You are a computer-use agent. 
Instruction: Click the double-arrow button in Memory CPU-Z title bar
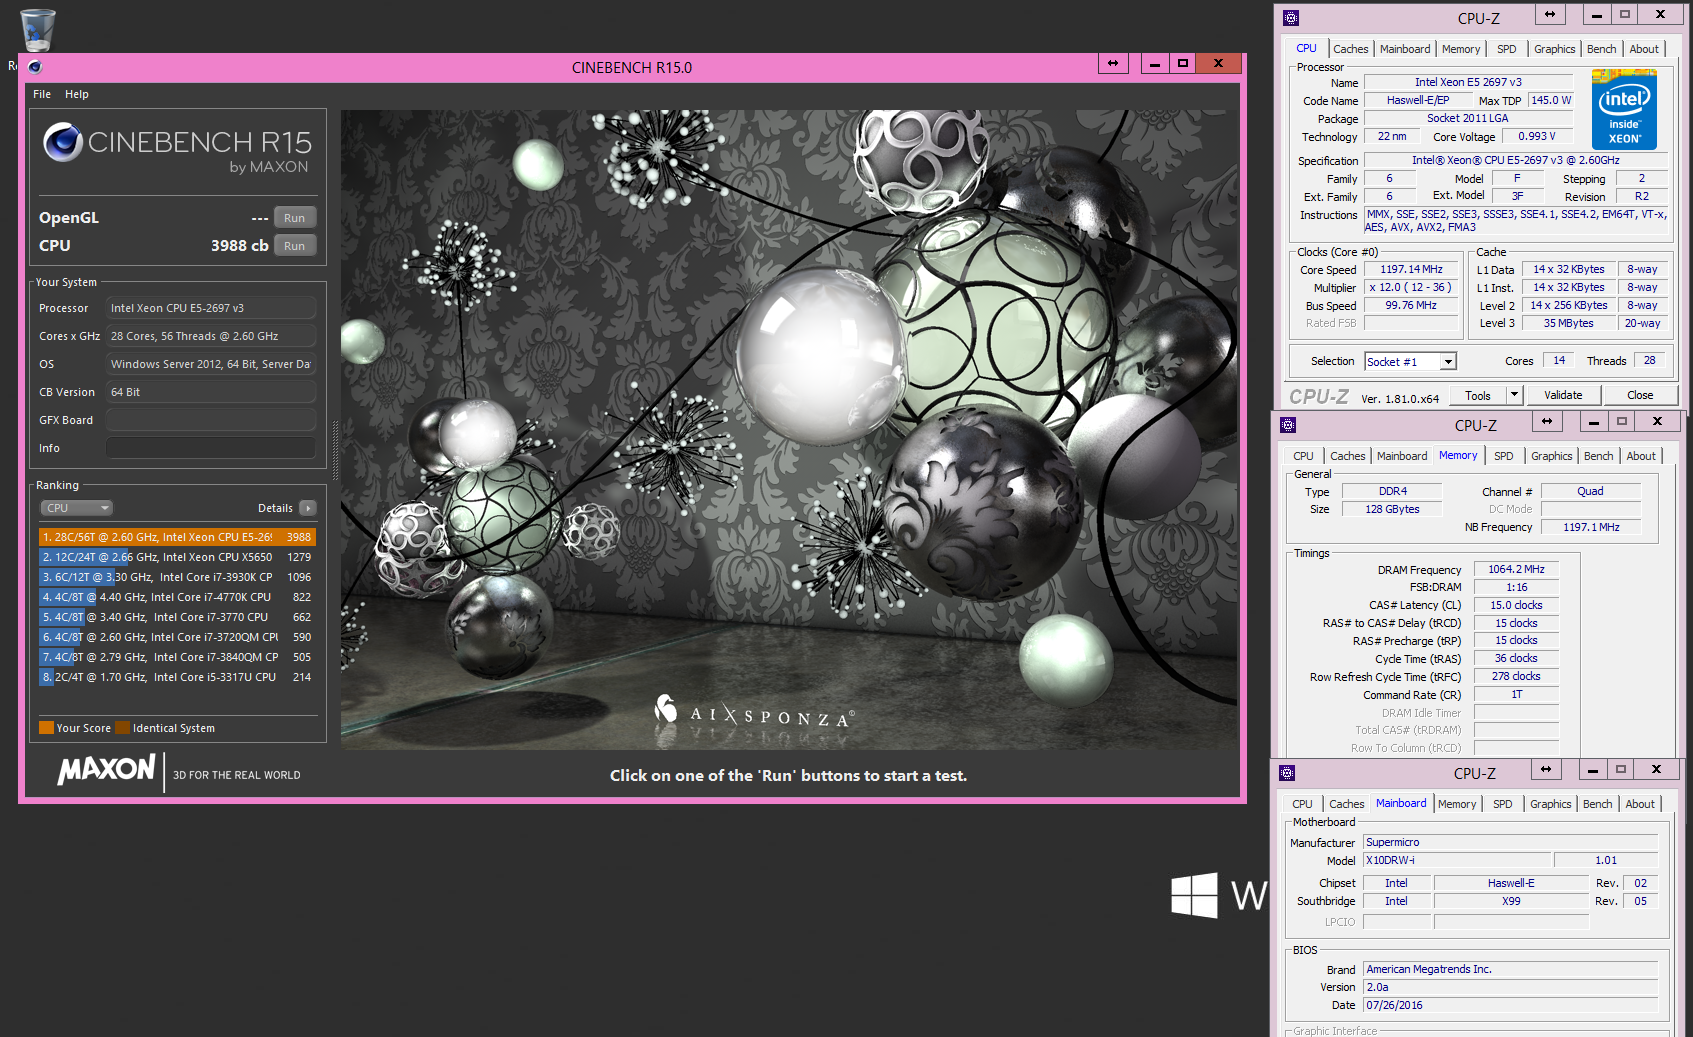[x=1547, y=421]
